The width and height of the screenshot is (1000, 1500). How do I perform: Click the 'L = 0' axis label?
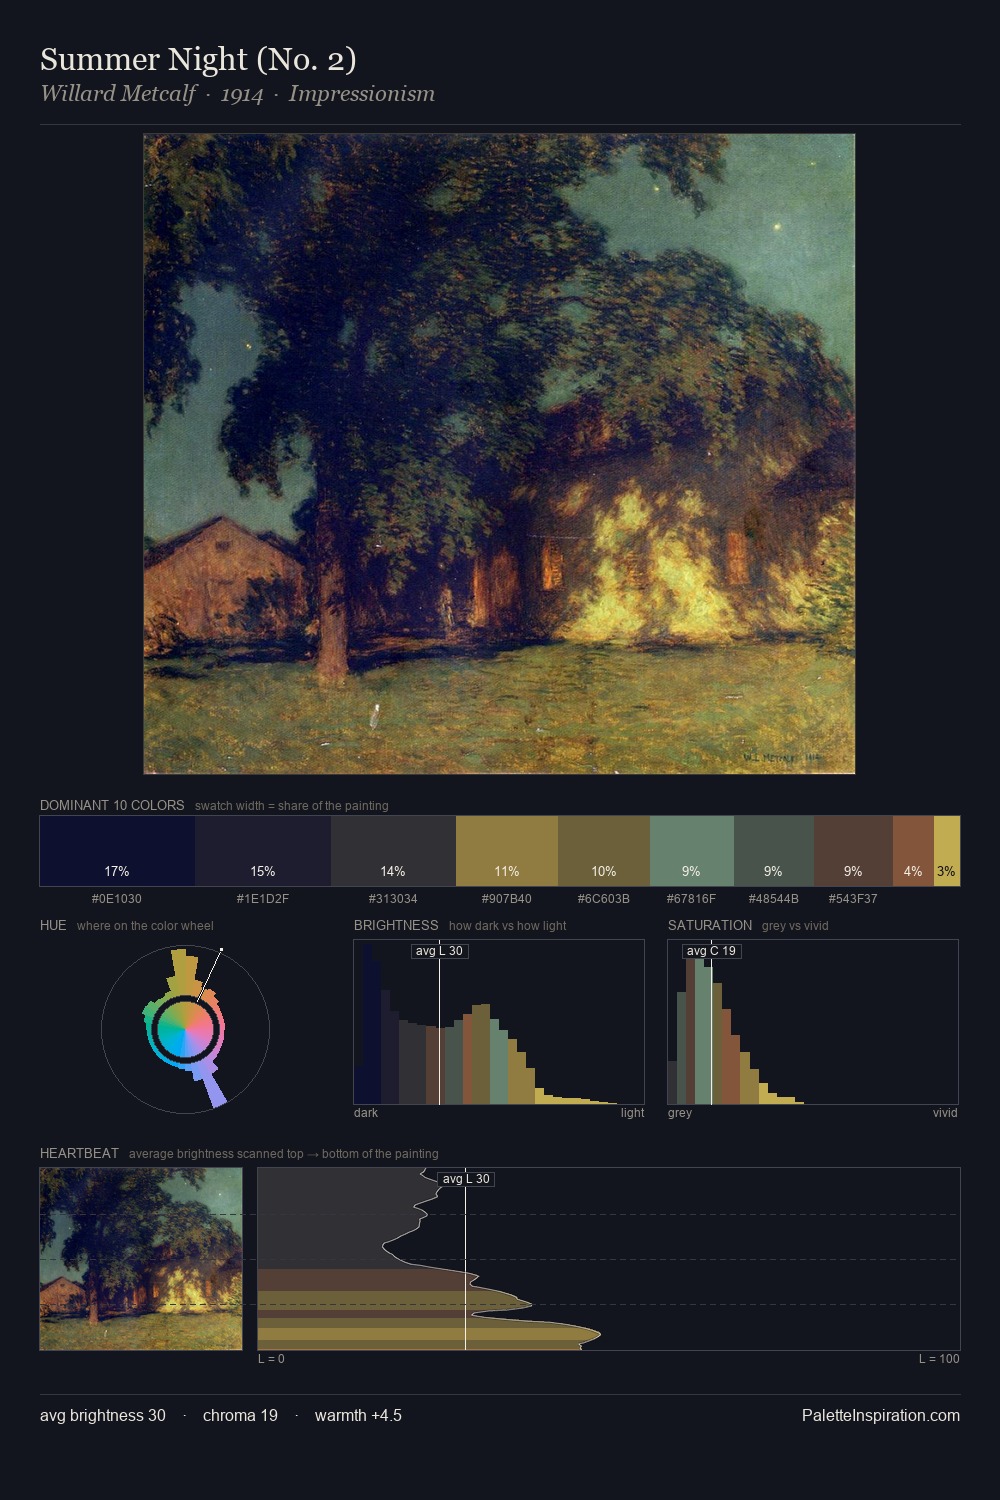271,1359
